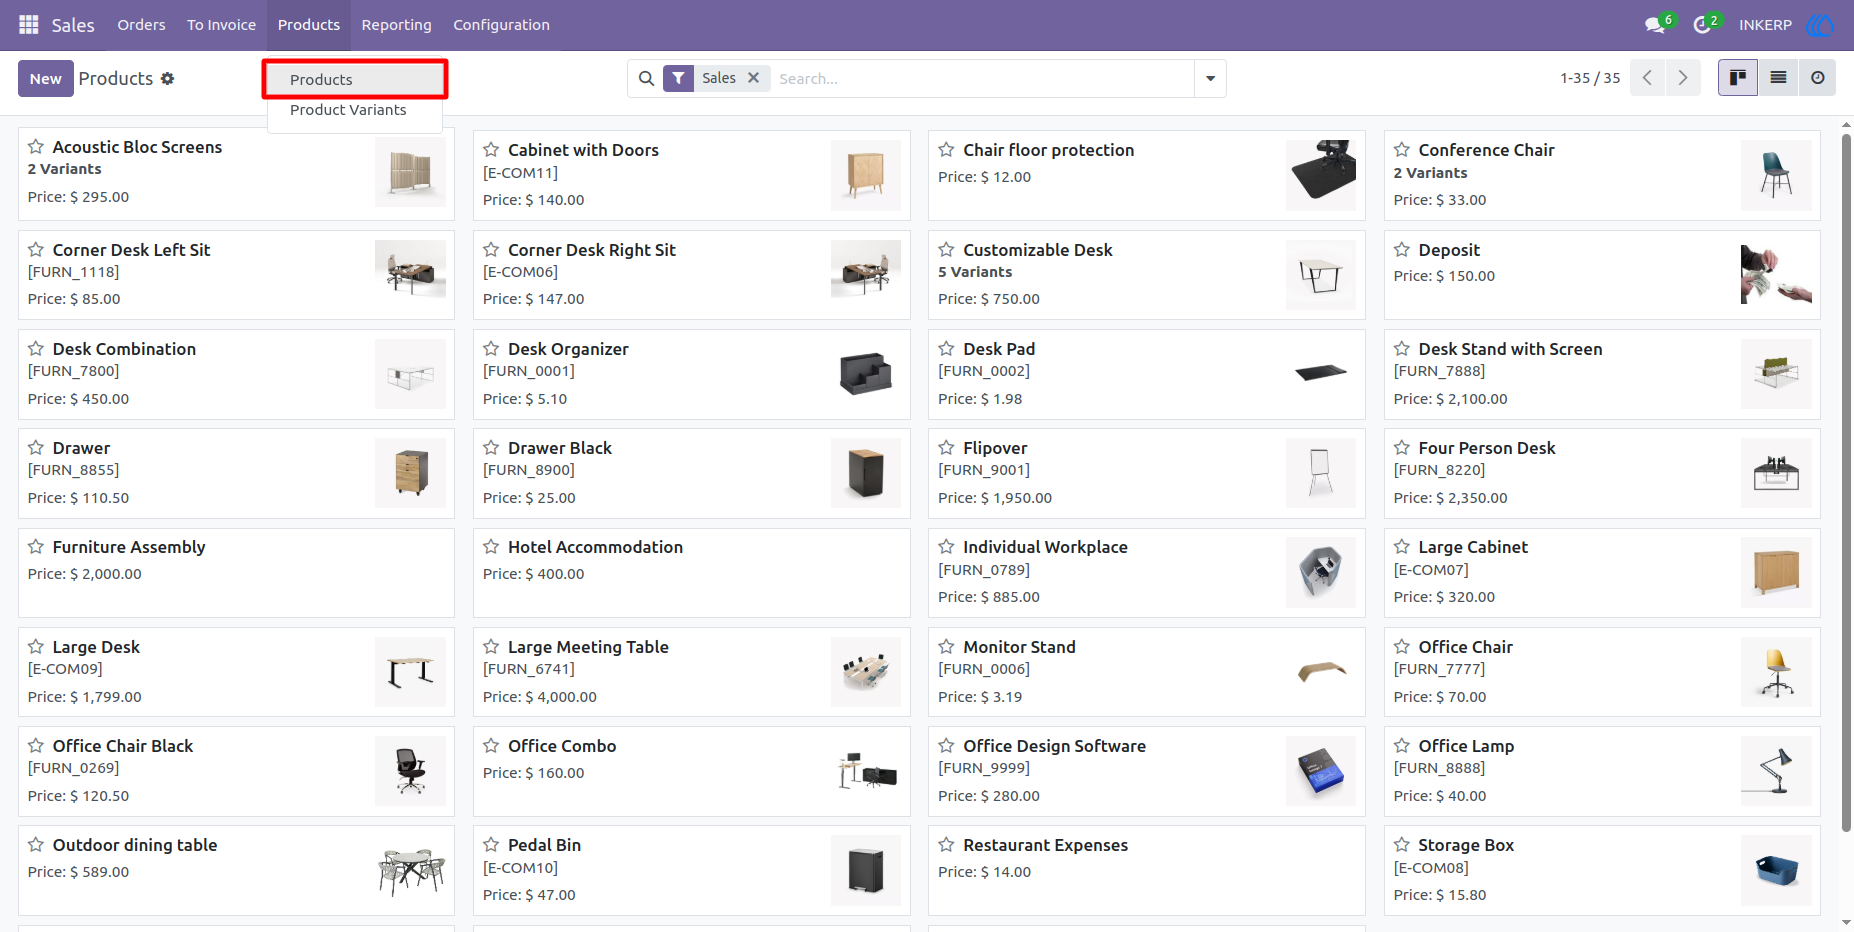The image size is (1854, 932).
Task: Open the Large Meeting Table card
Action: (691, 672)
